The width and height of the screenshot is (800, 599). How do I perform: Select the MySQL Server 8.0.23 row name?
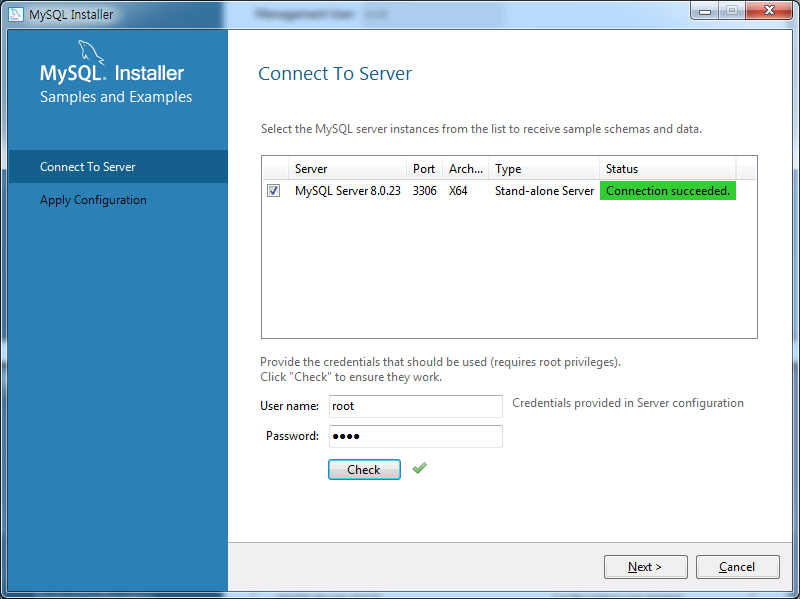click(347, 191)
